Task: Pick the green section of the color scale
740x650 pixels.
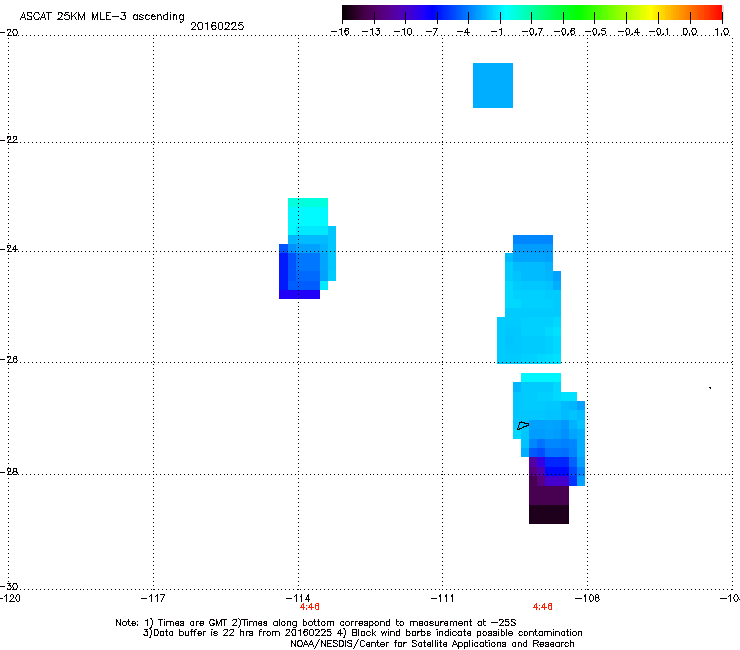Action: pos(580,12)
